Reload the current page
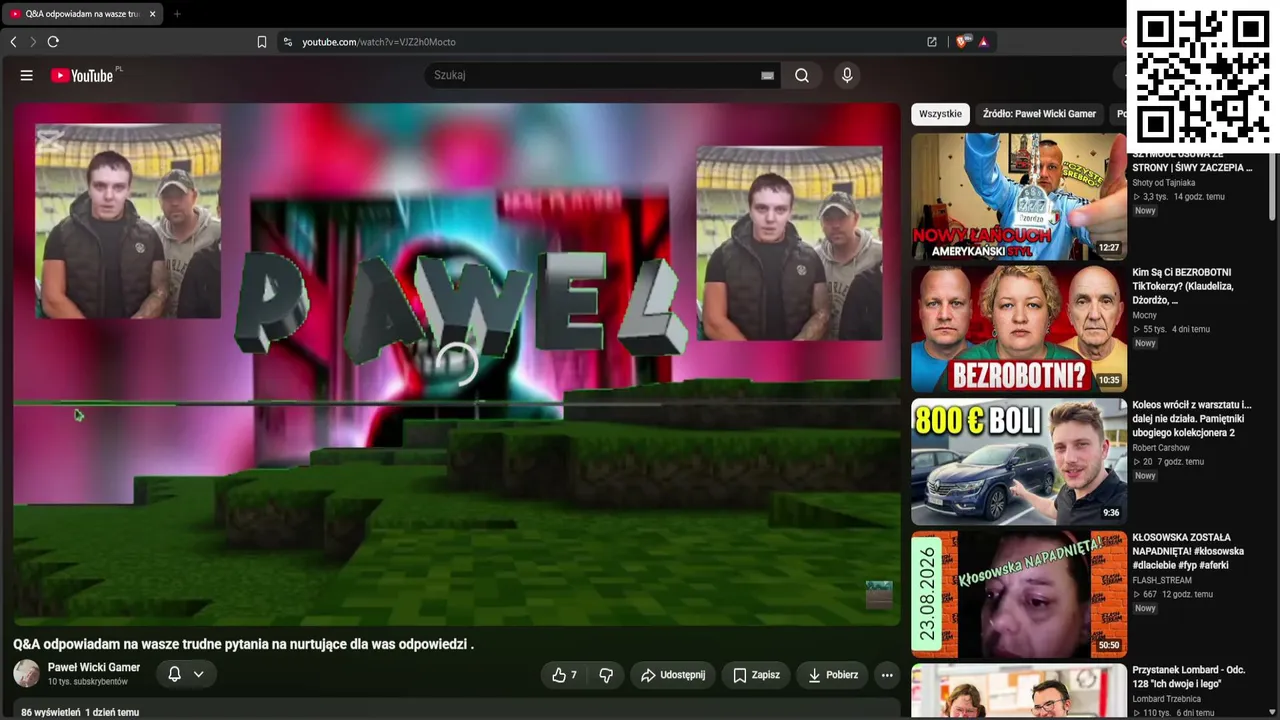Viewport: 1280px width, 720px height. (x=53, y=42)
